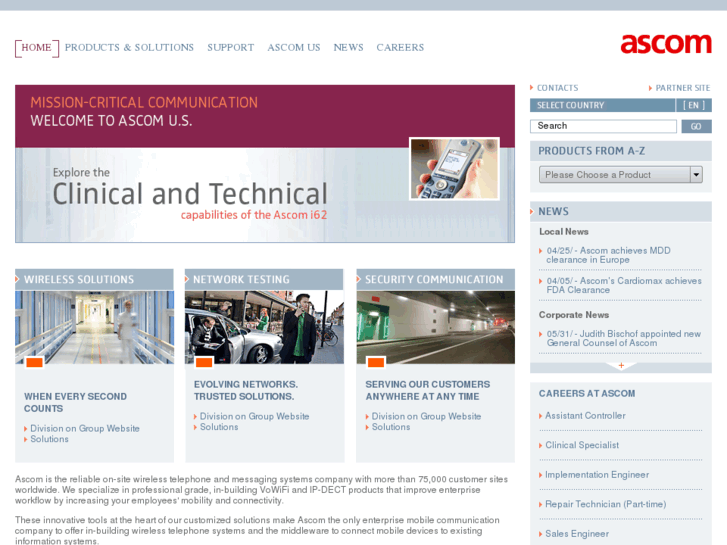This screenshot has width=727, height=545.
Task: Open the Security Communication header
Action: coord(435,279)
